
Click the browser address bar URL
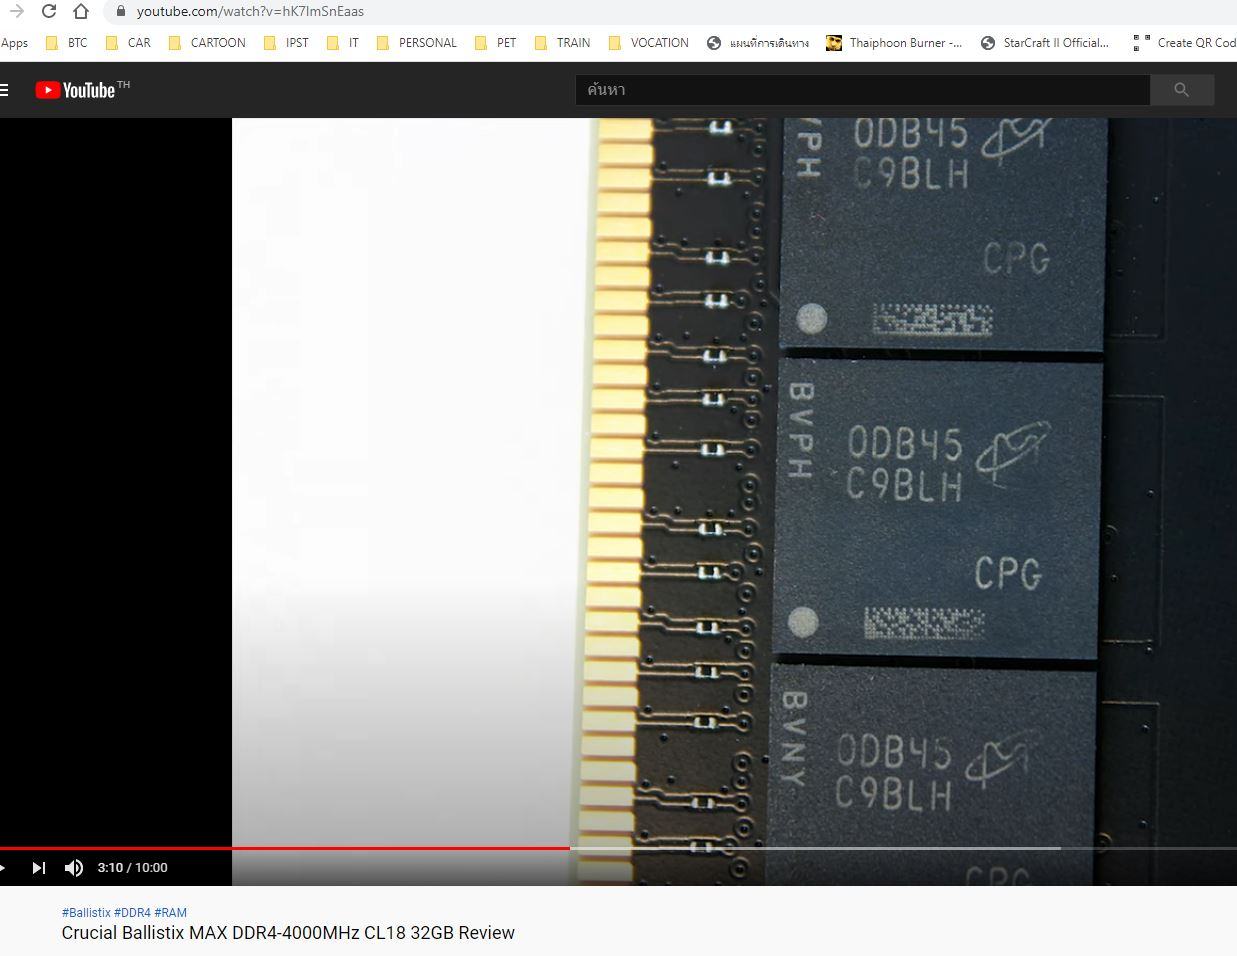(250, 11)
